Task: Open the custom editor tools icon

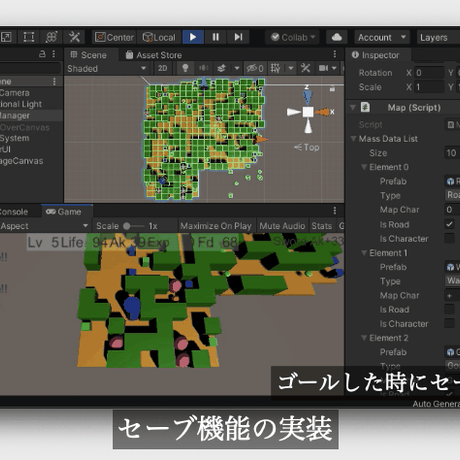Action: pos(74,37)
